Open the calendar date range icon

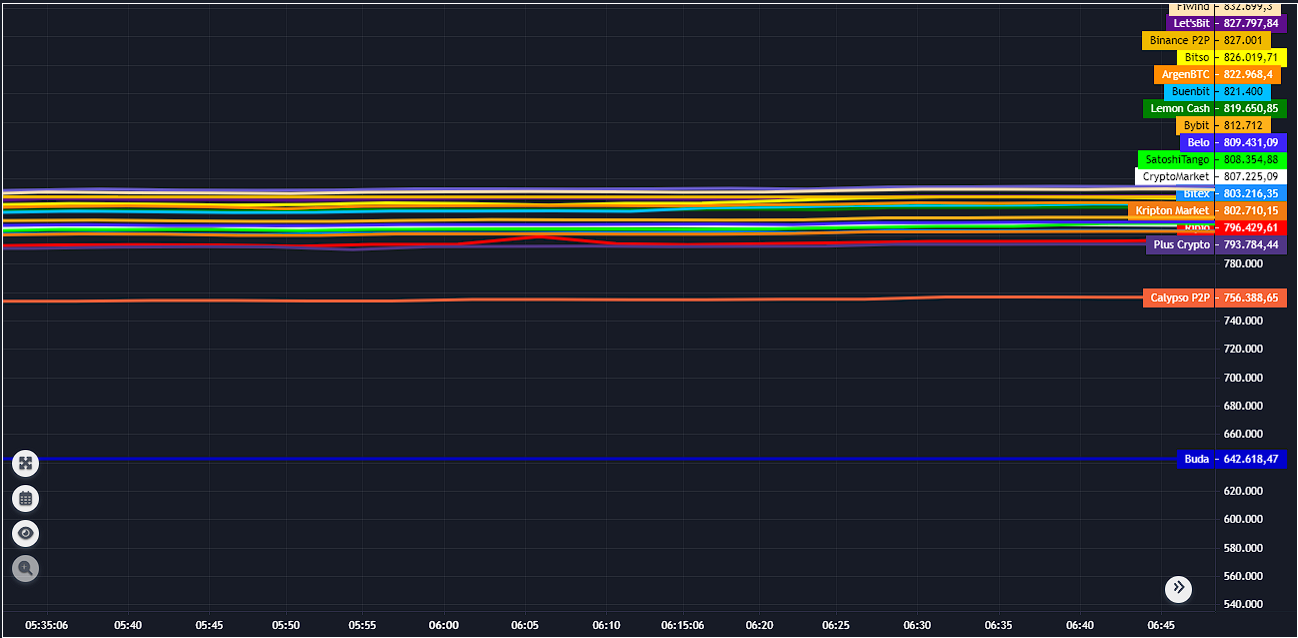coord(26,498)
